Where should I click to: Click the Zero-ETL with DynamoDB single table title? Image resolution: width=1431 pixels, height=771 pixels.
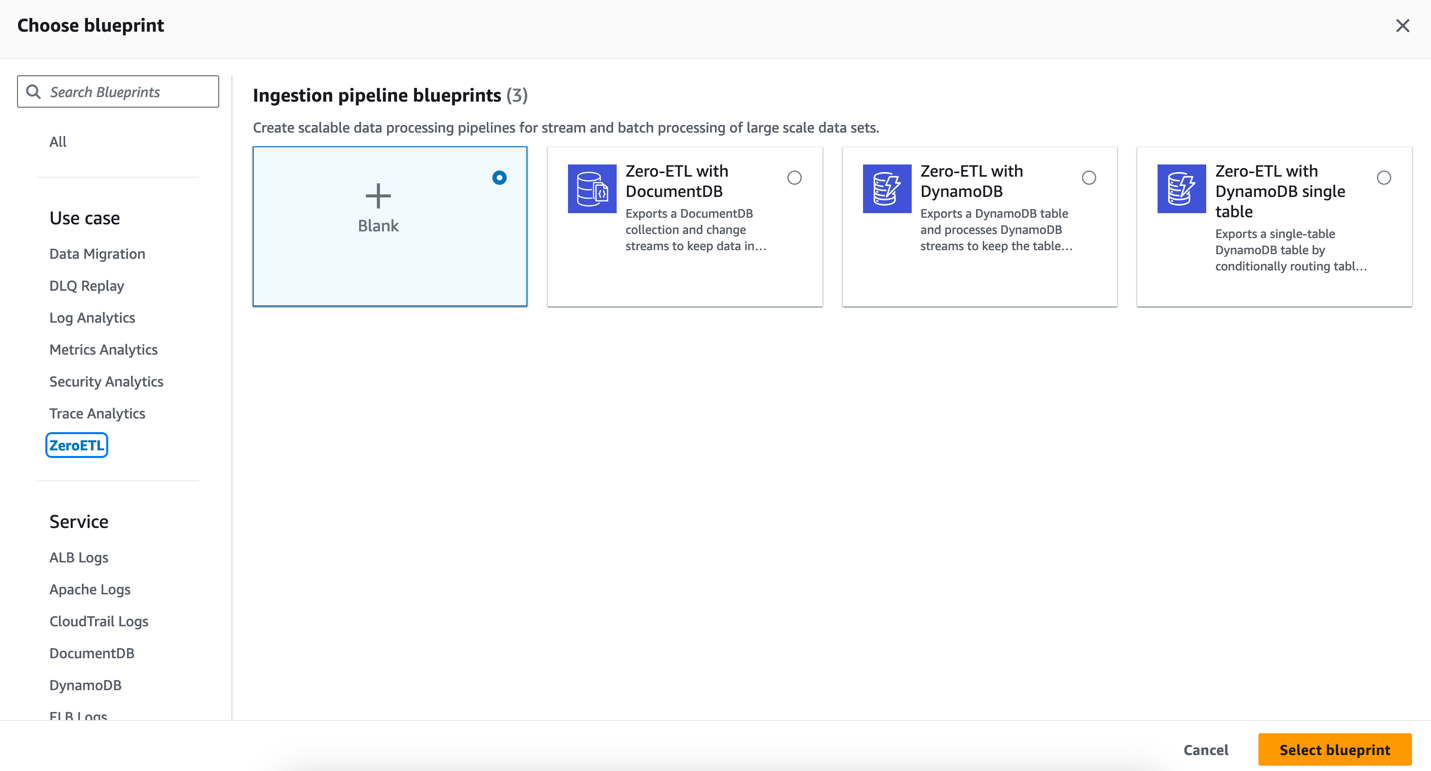[1280, 191]
